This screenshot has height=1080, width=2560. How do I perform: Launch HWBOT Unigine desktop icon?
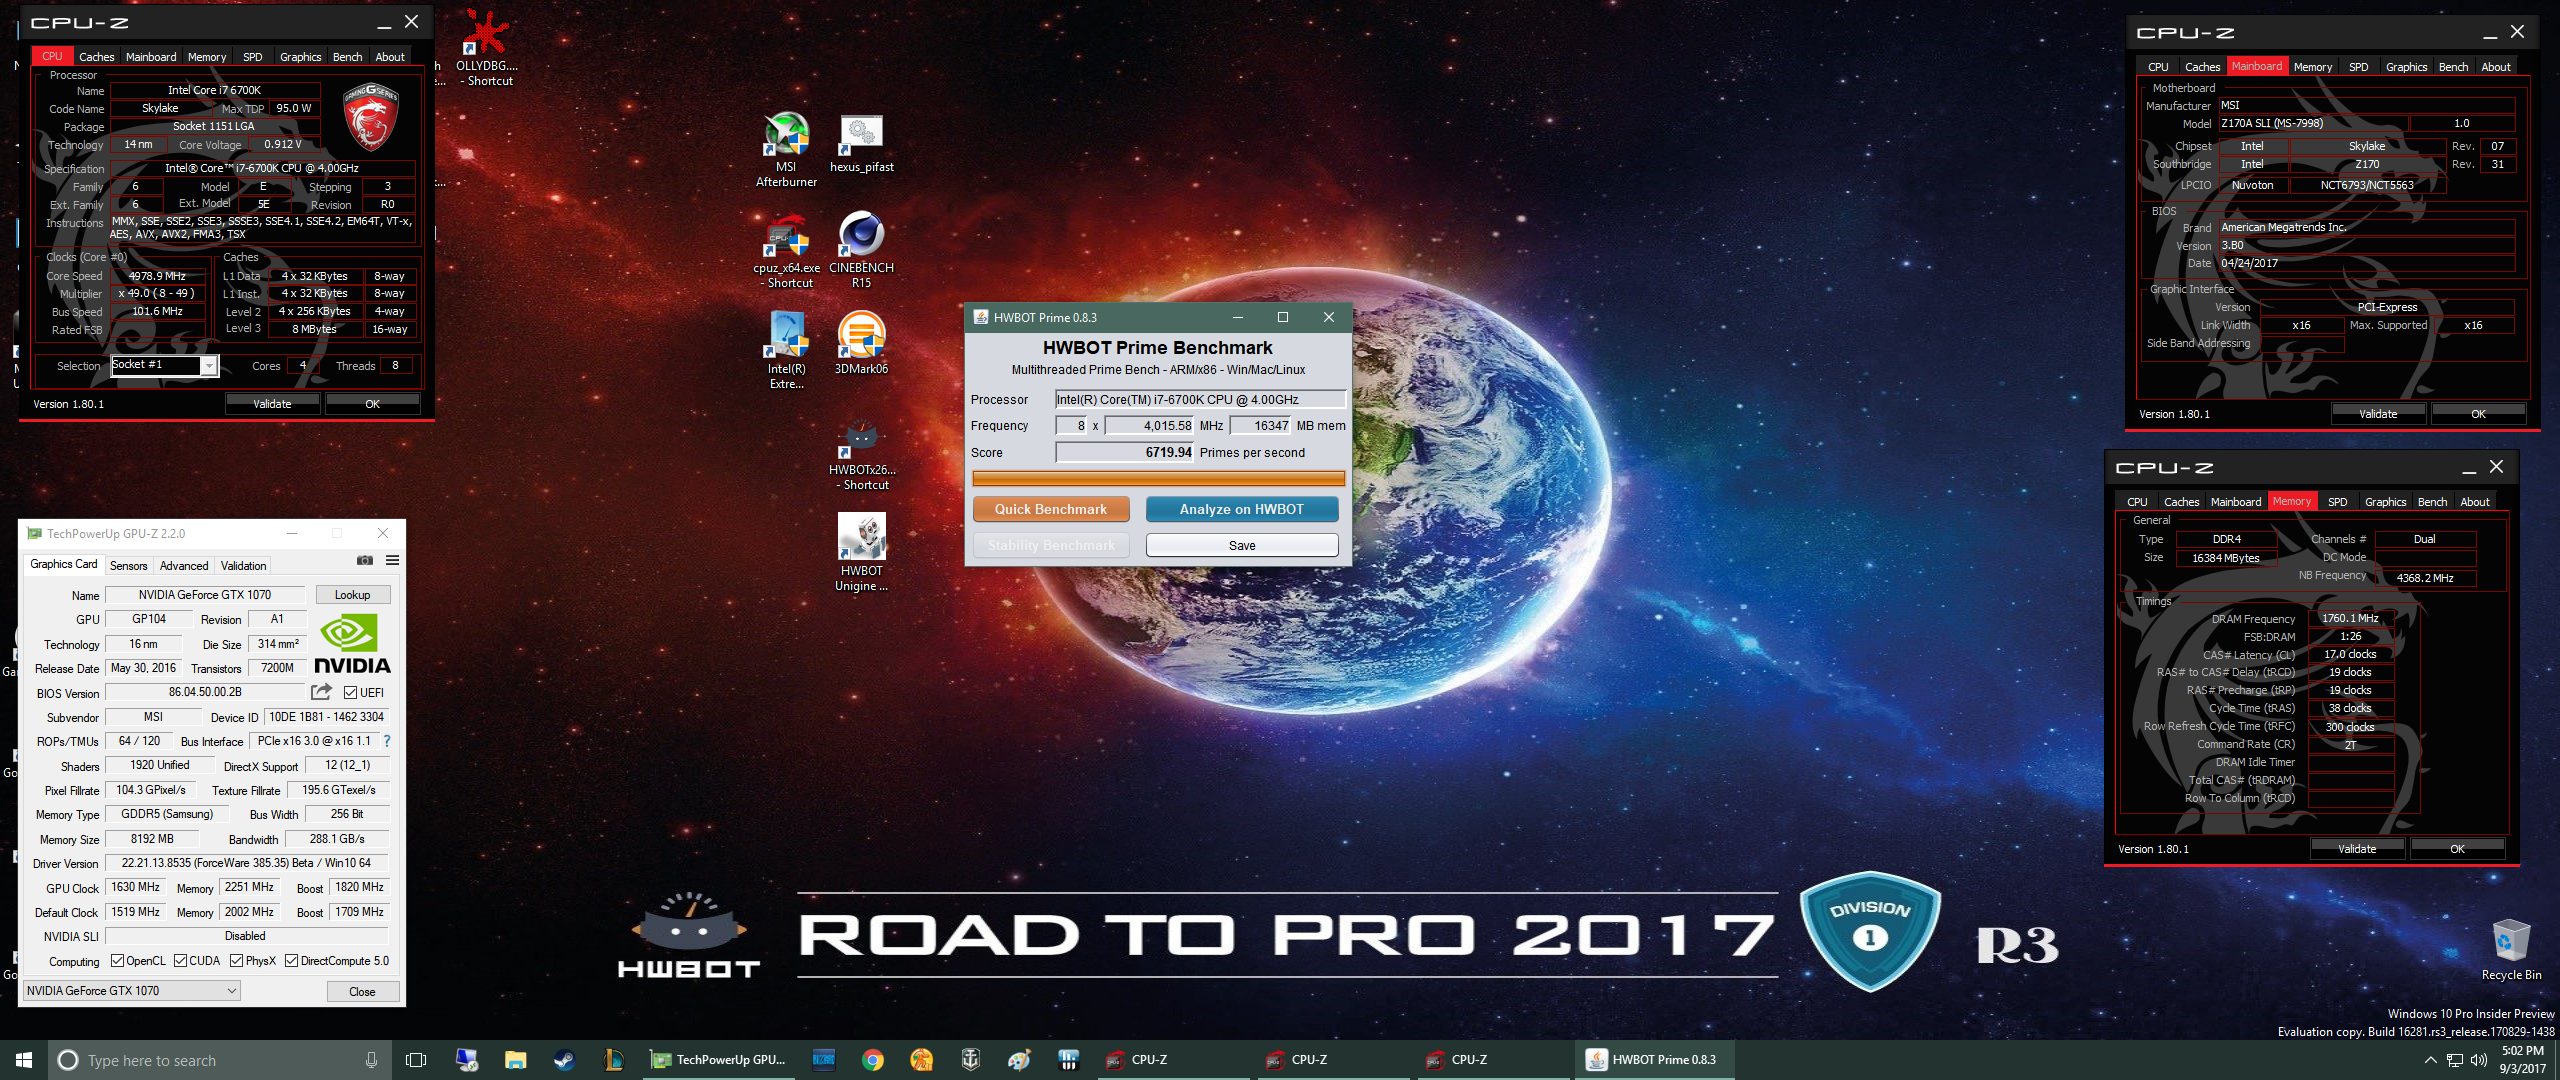[861, 553]
